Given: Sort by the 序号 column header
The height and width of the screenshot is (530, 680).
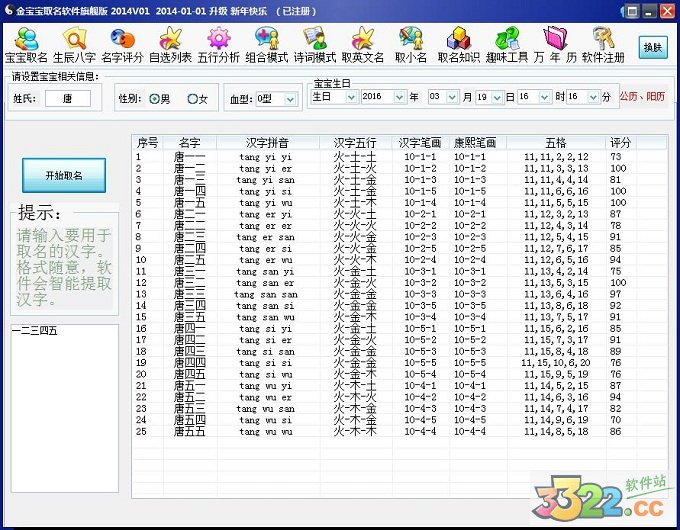Looking at the screenshot, I should click(x=147, y=142).
